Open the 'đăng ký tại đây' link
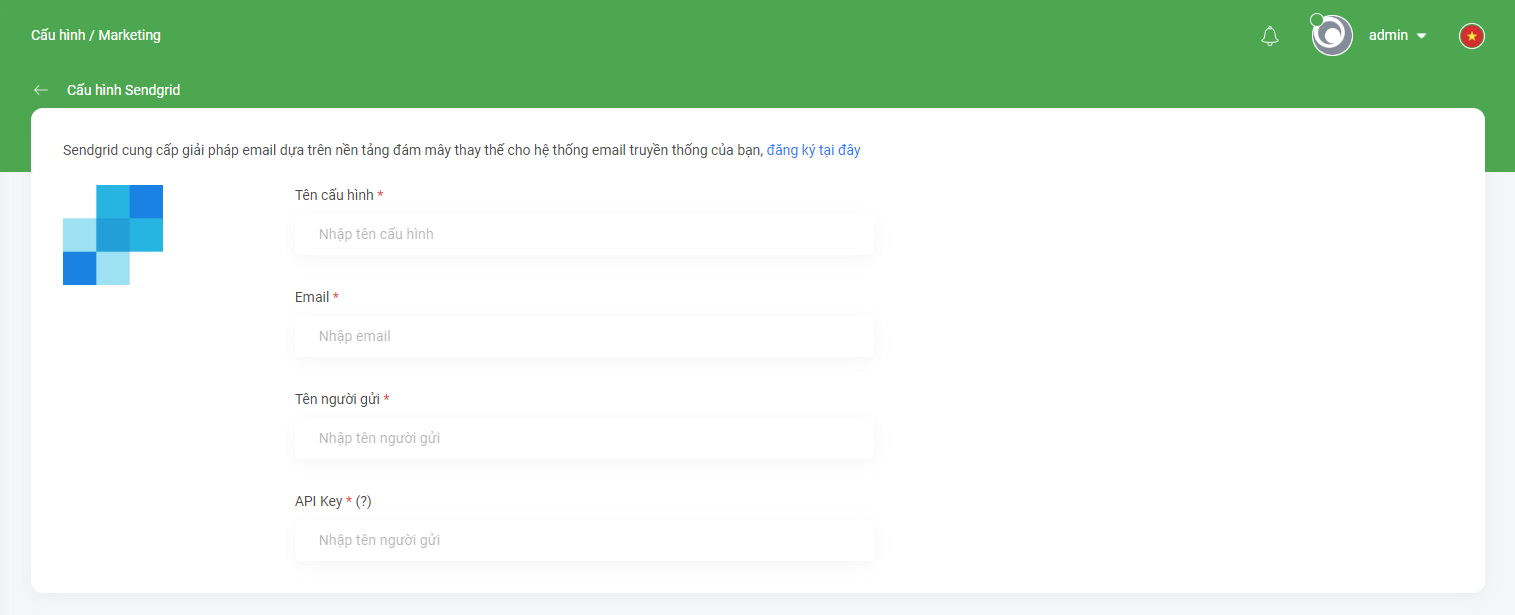The width and height of the screenshot is (1515, 615). pos(813,150)
